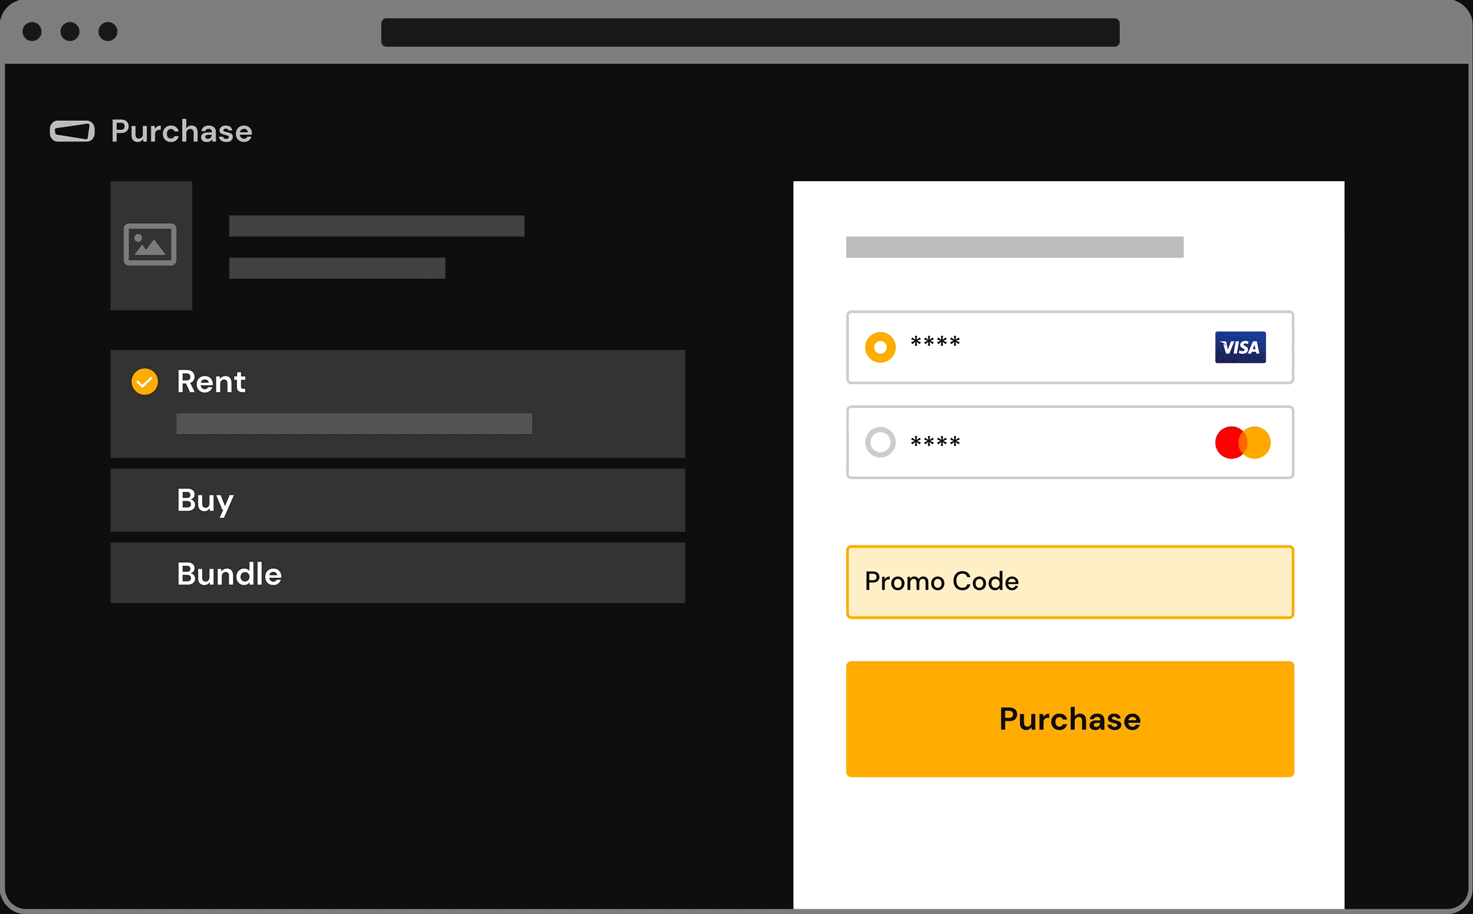Click the first window control dot
1473x914 pixels.
click(32, 32)
